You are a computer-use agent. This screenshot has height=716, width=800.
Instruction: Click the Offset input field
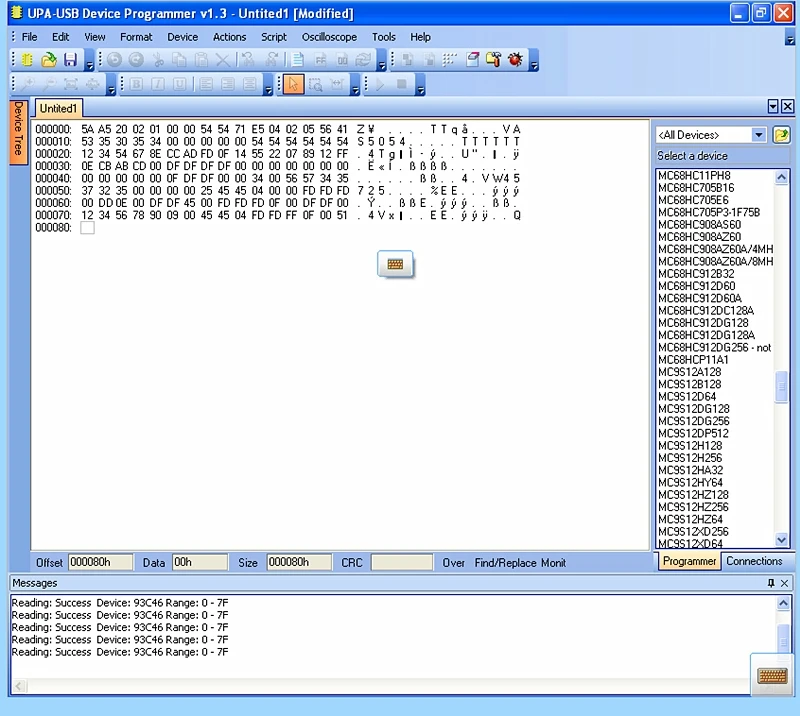click(100, 562)
